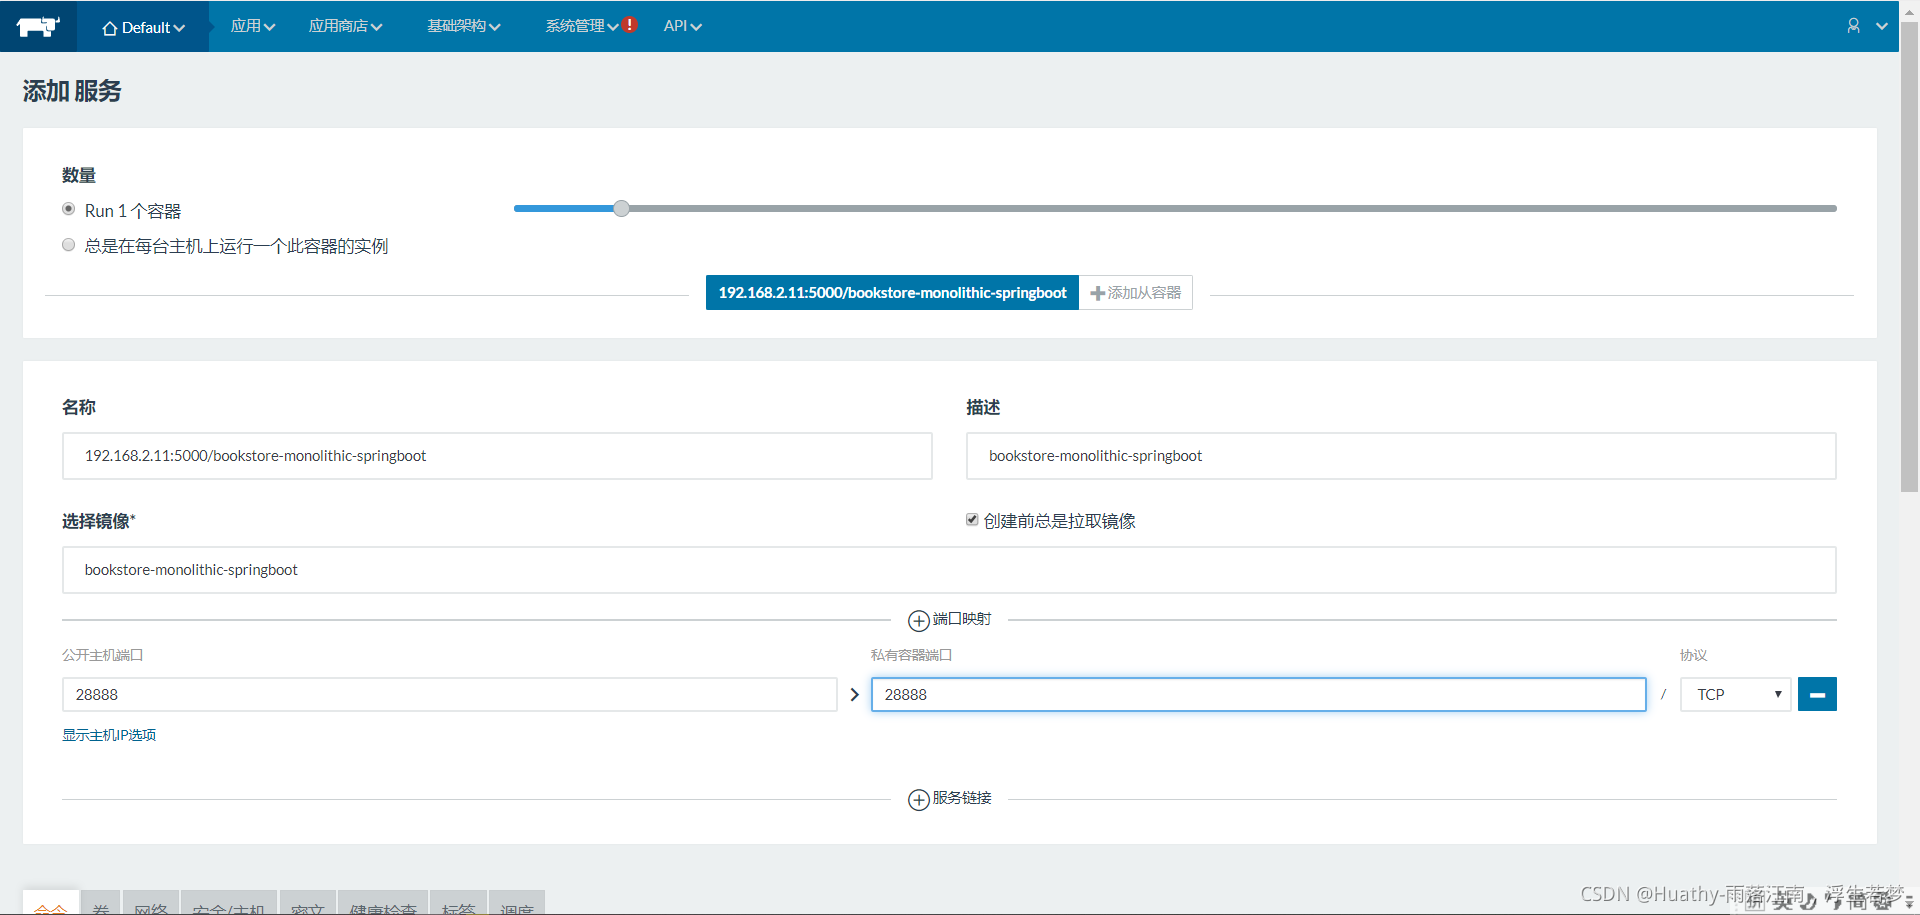
Task: Choose run one instance on every host
Action: click(68, 245)
